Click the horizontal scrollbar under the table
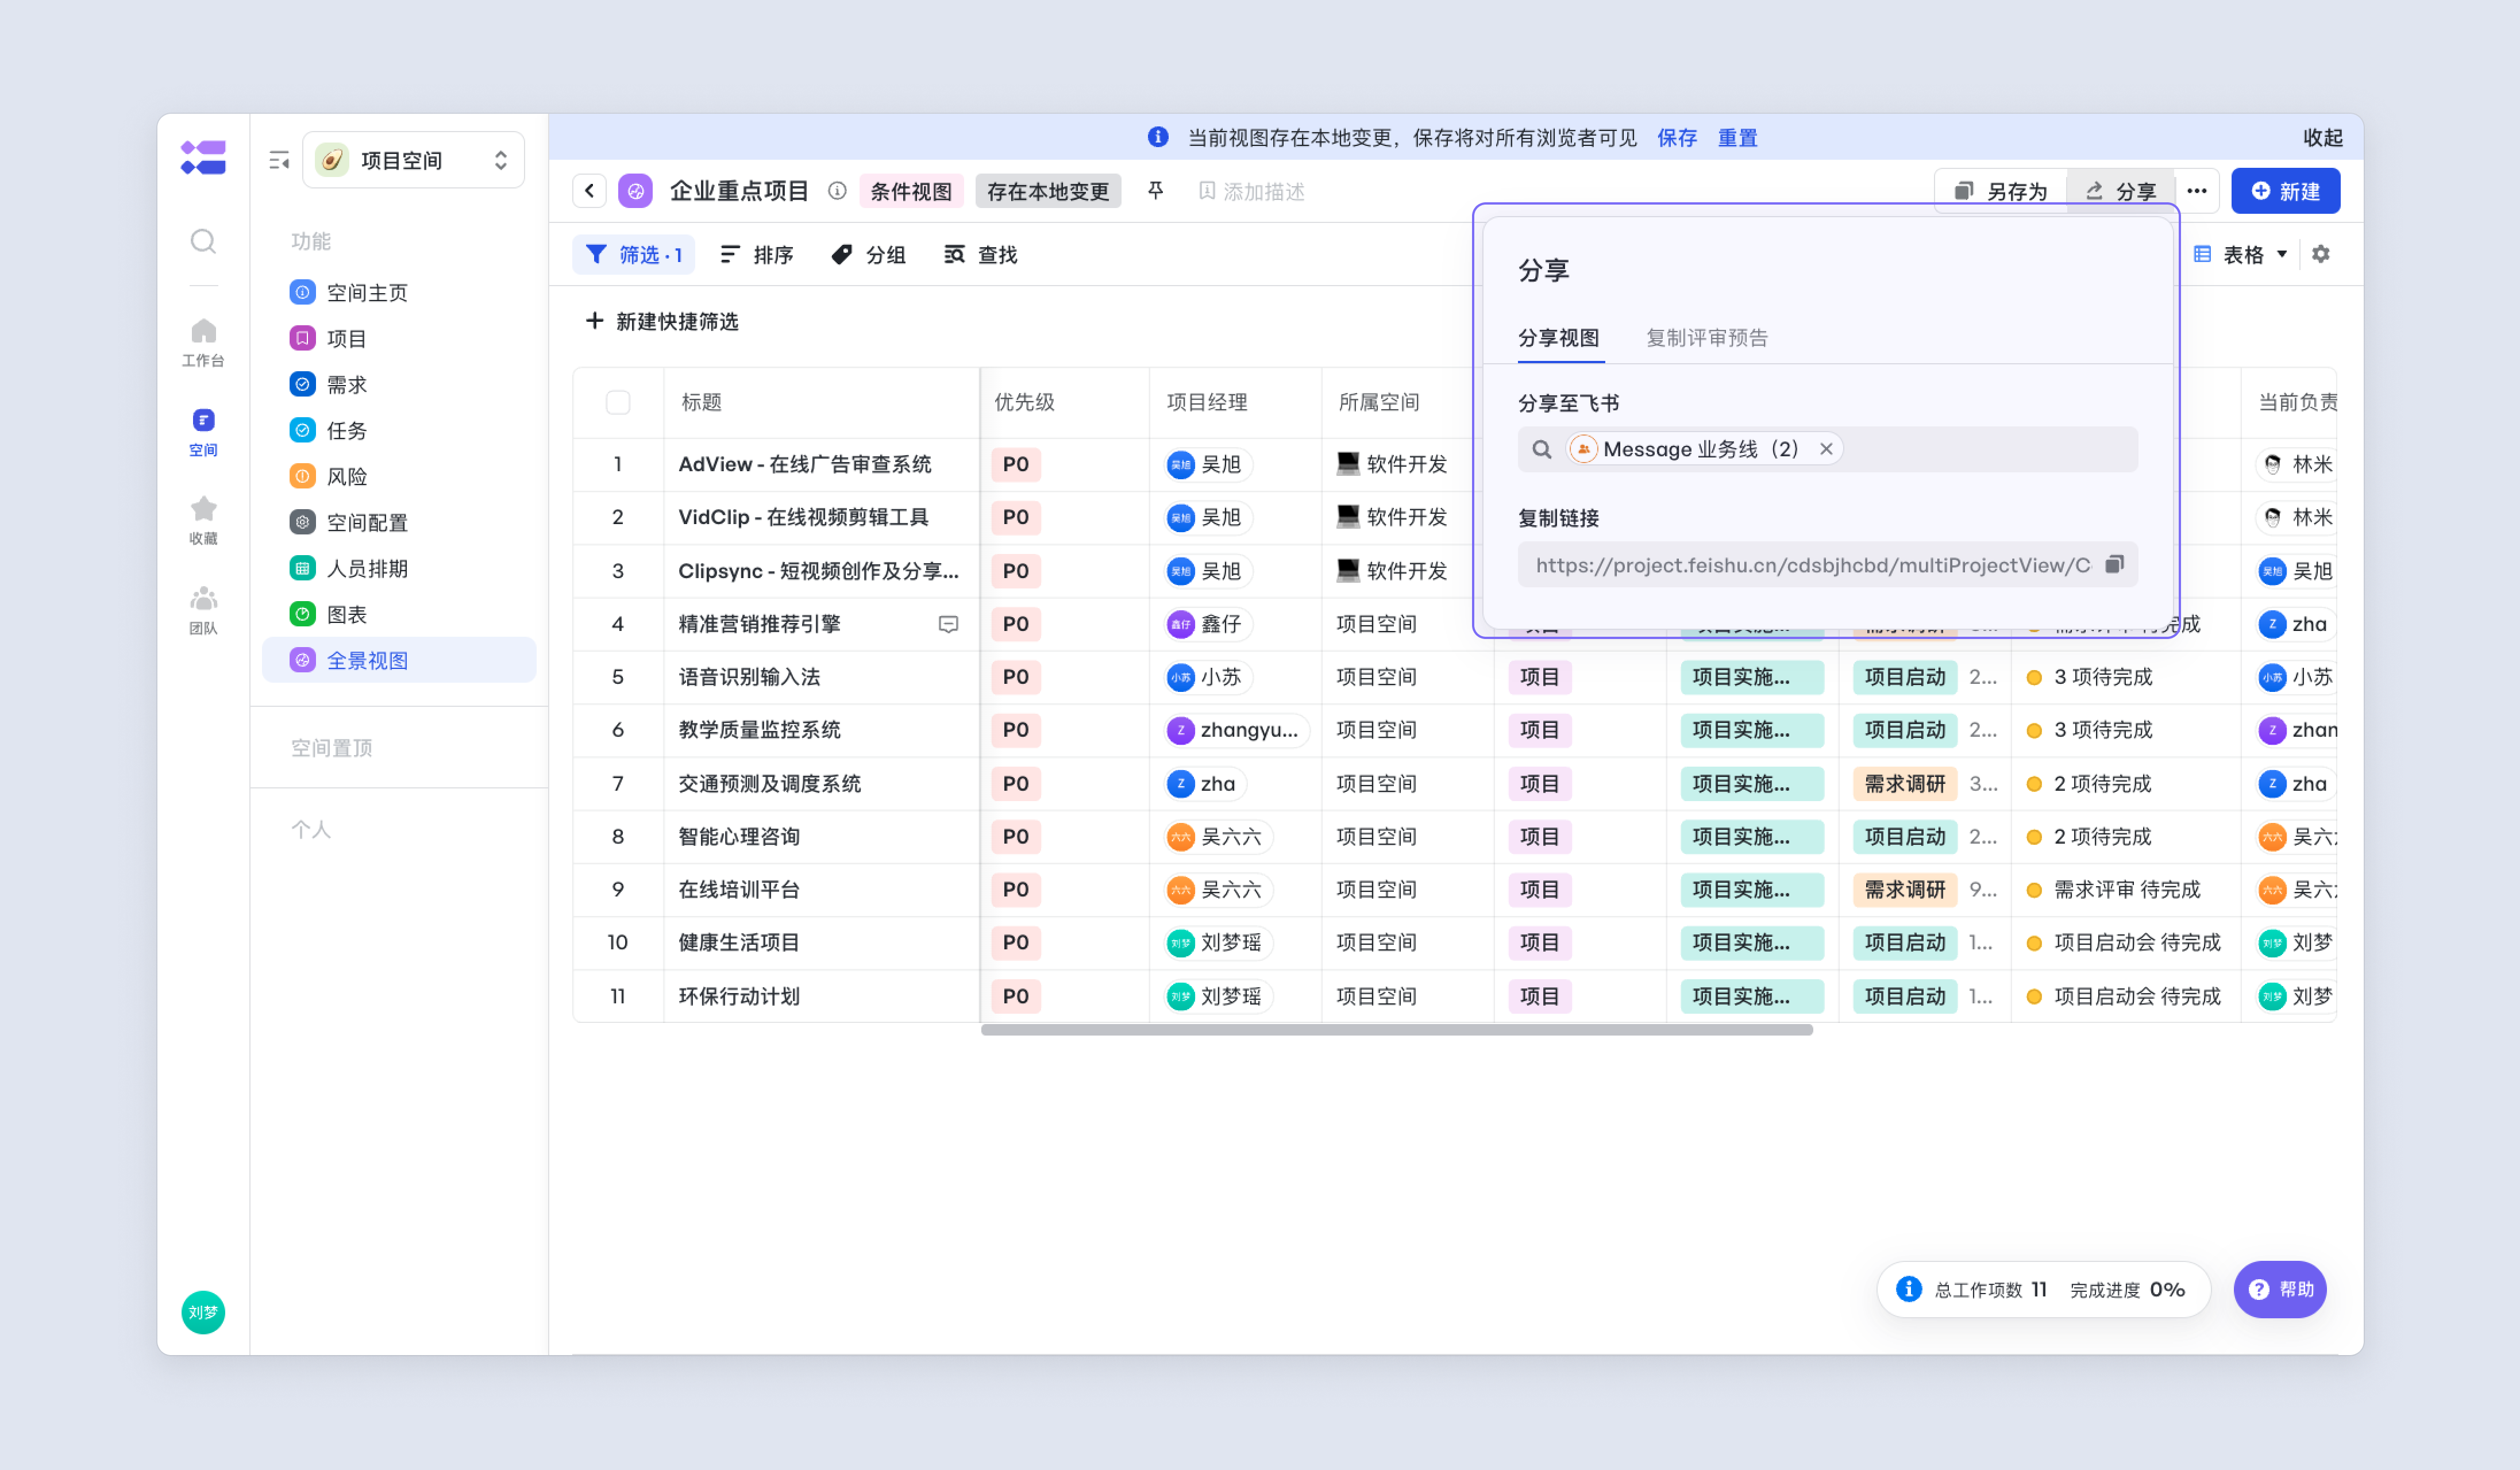The width and height of the screenshot is (2520, 1470). (x=1396, y=1030)
